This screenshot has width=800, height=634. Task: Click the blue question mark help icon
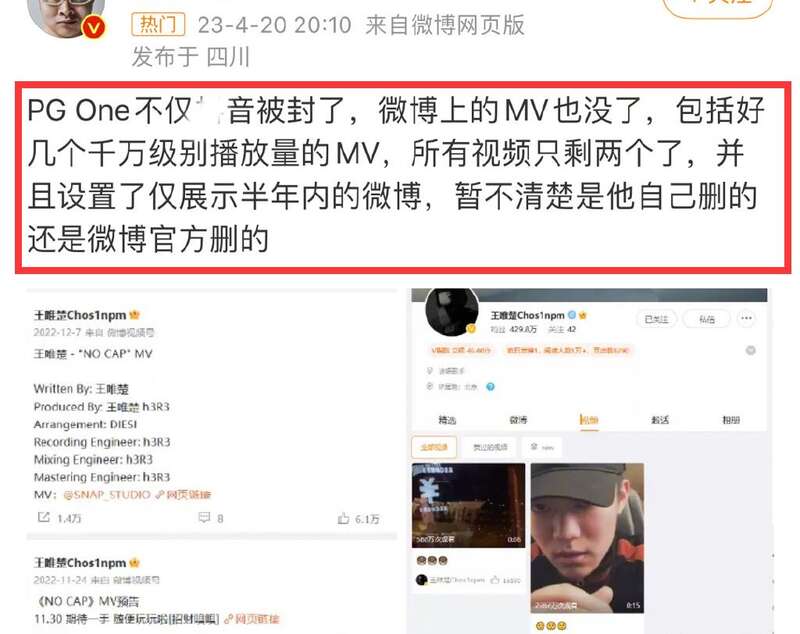[x=490, y=387]
